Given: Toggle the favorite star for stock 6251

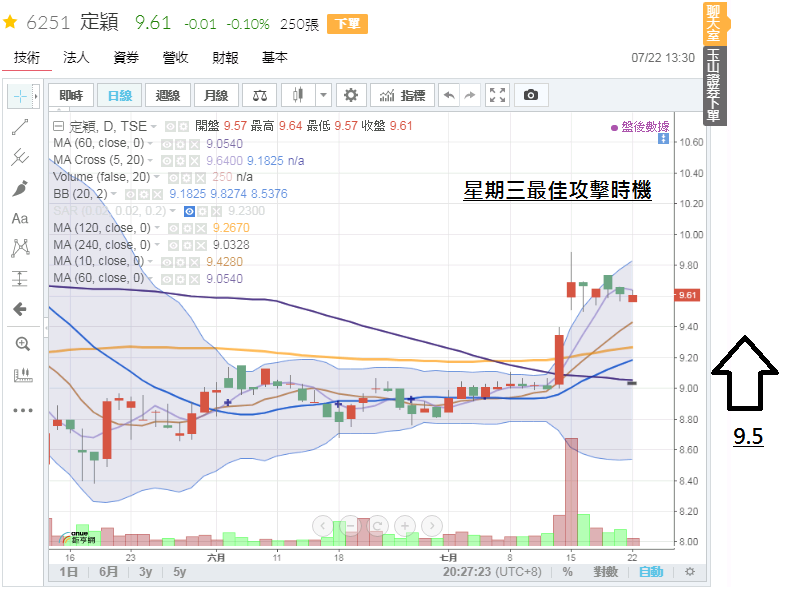Looking at the screenshot, I should [10, 23].
